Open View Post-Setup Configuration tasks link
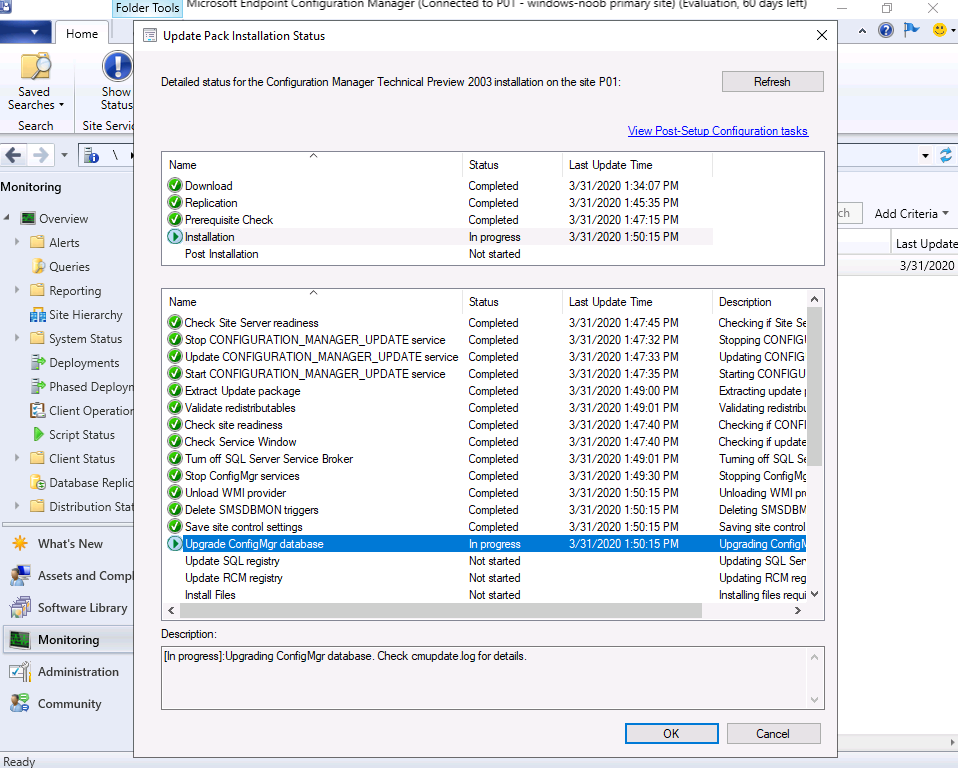This screenshot has height=768, width=958. click(x=718, y=131)
